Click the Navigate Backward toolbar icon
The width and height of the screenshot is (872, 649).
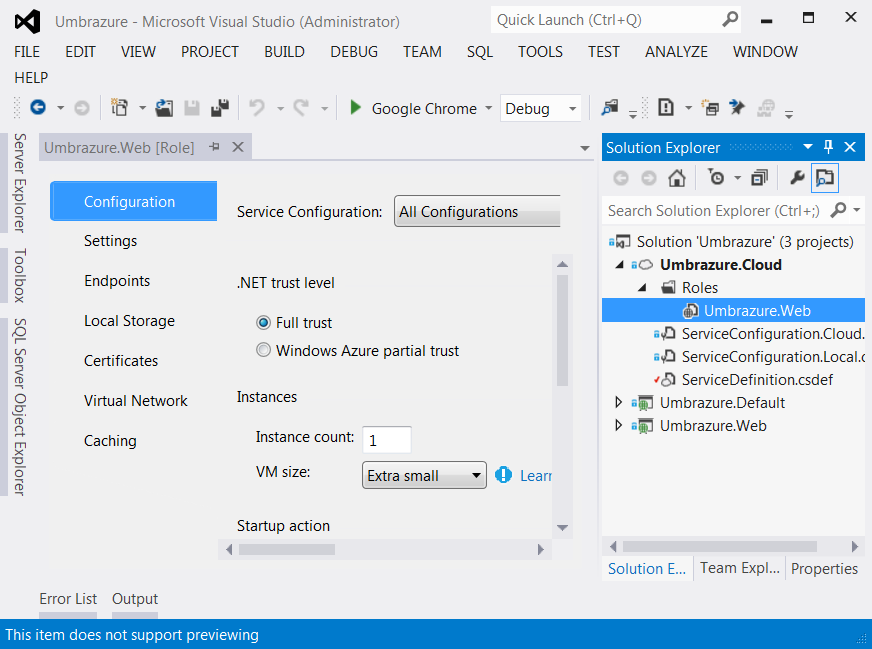[38, 108]
